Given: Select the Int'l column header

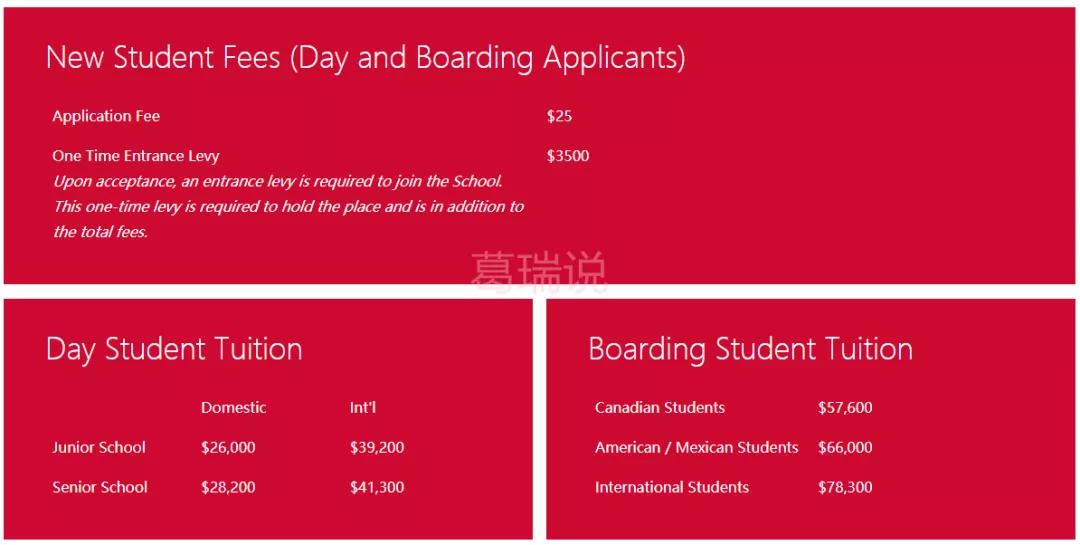Looking at the screenshot, I should (363, 408).
